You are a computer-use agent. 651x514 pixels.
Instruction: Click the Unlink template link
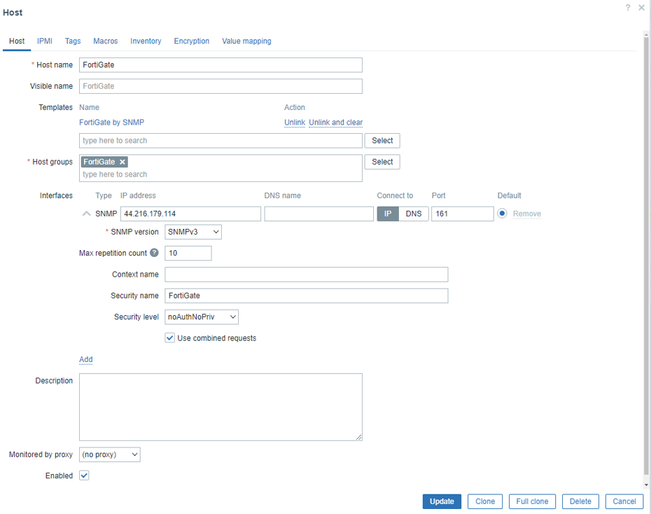[295, 122]
